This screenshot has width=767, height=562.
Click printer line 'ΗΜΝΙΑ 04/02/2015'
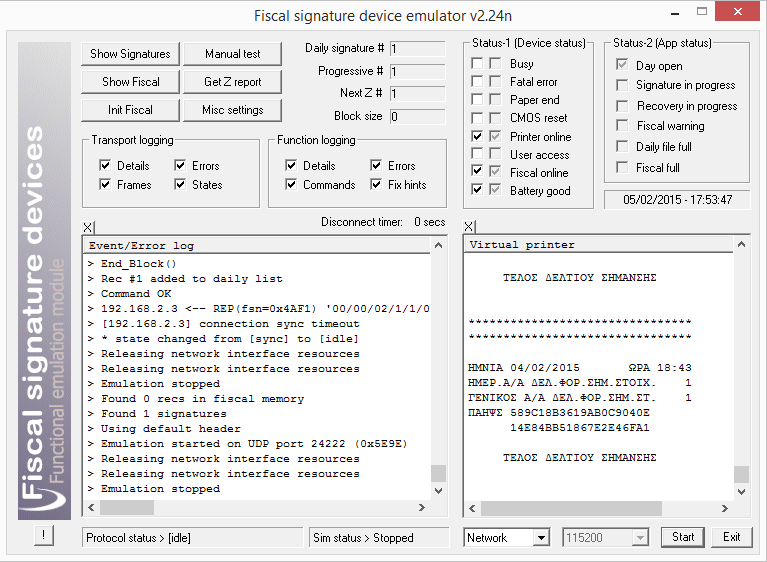(523, 368)
